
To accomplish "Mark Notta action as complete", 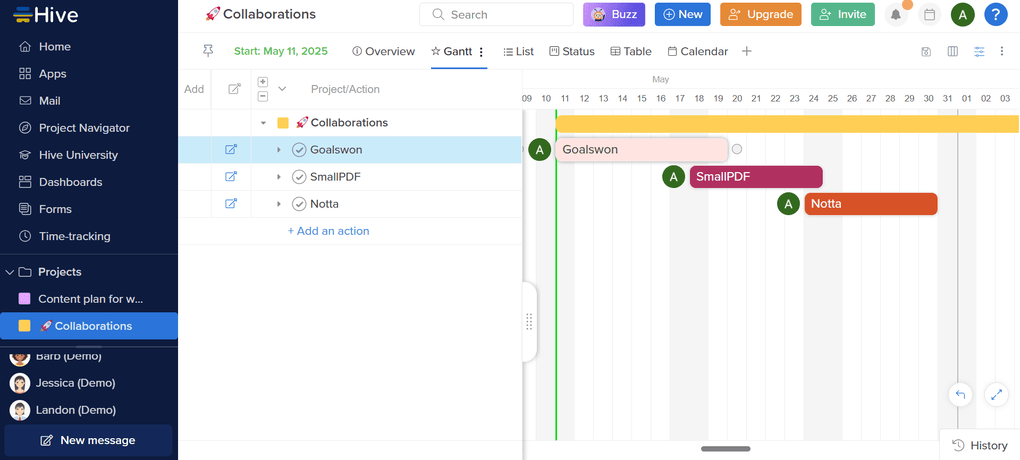I will 299,204.
